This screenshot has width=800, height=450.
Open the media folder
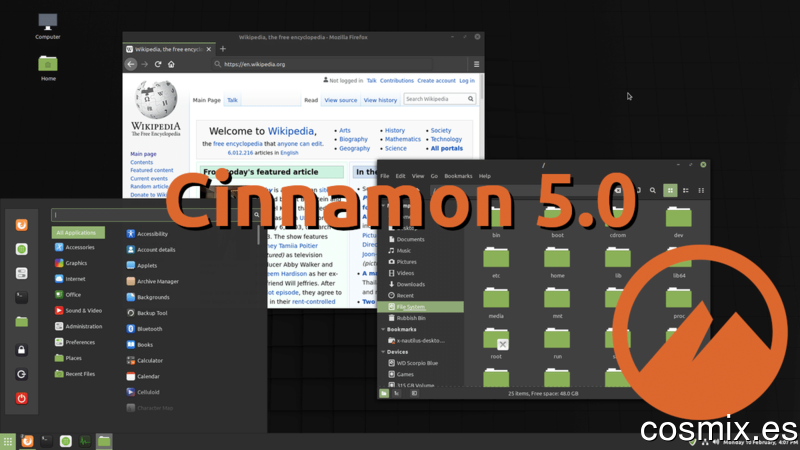point(496,303)
